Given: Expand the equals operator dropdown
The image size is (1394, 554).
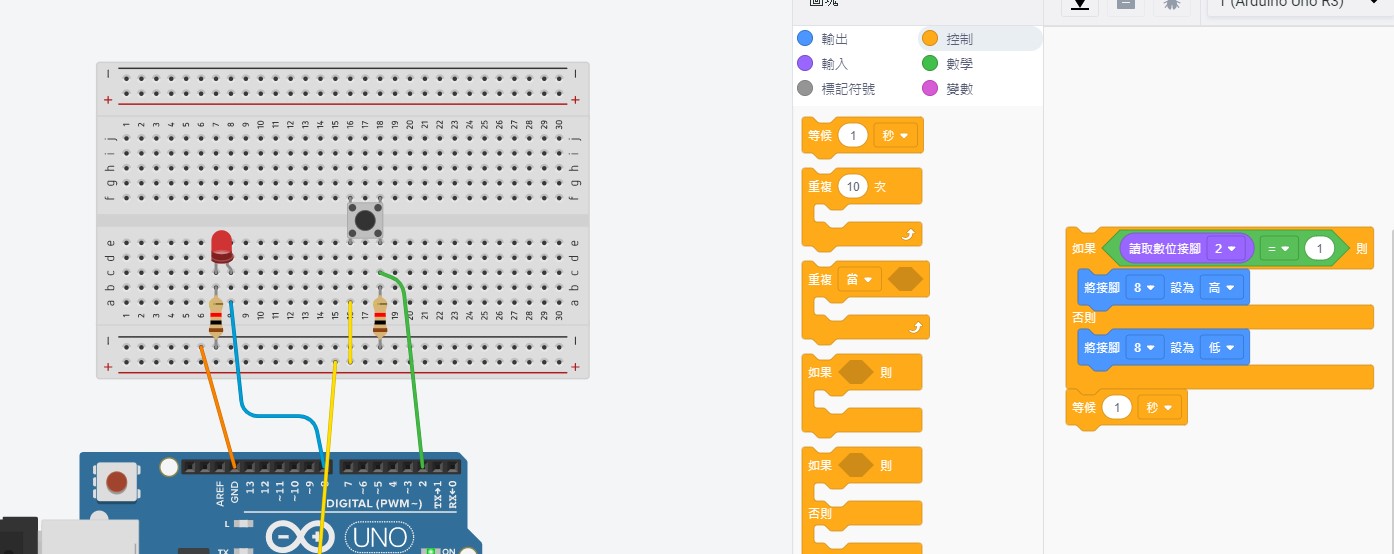Looking at the screenshot, I should click(1278, 248).
